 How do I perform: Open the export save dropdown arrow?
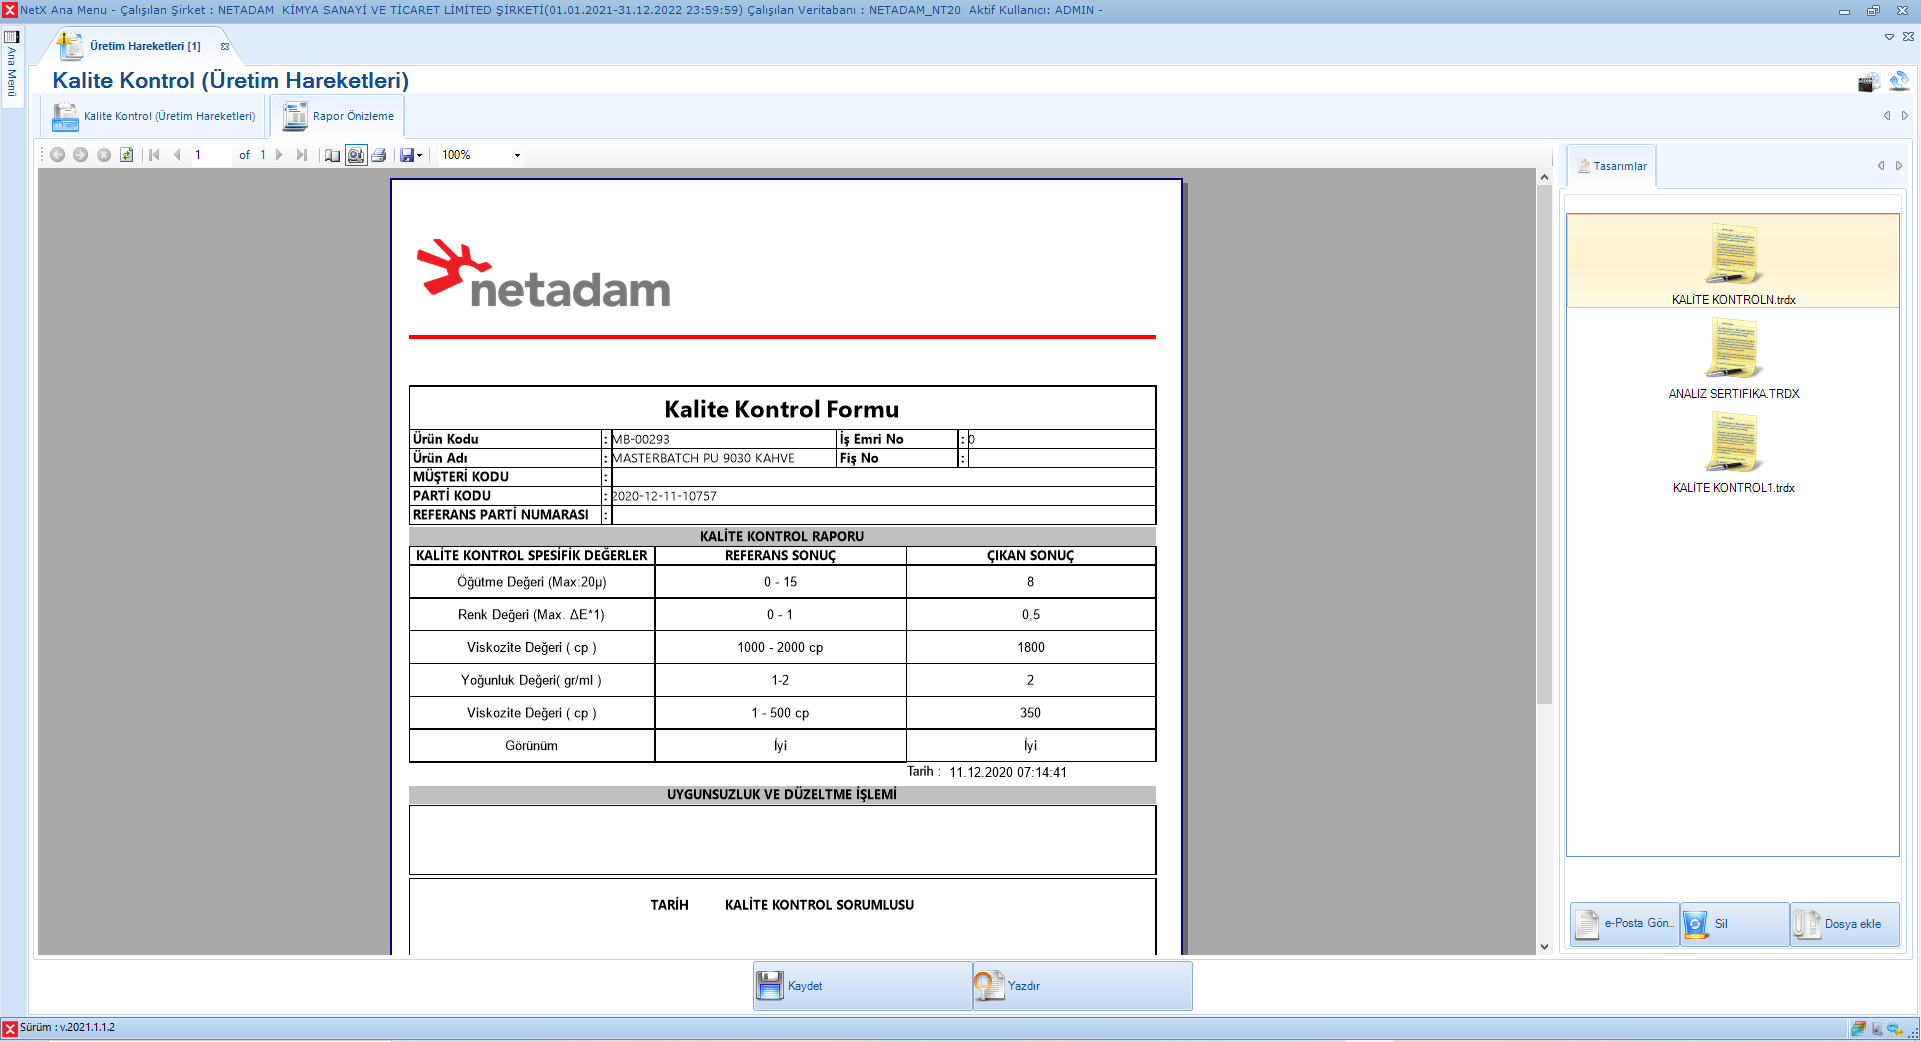click(x=419, y=155)
